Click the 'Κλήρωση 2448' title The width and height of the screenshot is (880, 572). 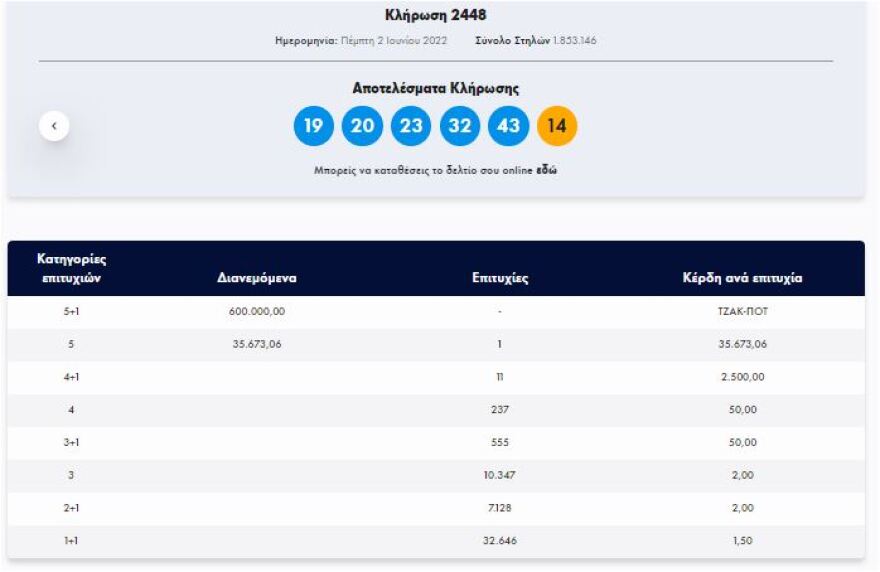click(x=436, y=15)
